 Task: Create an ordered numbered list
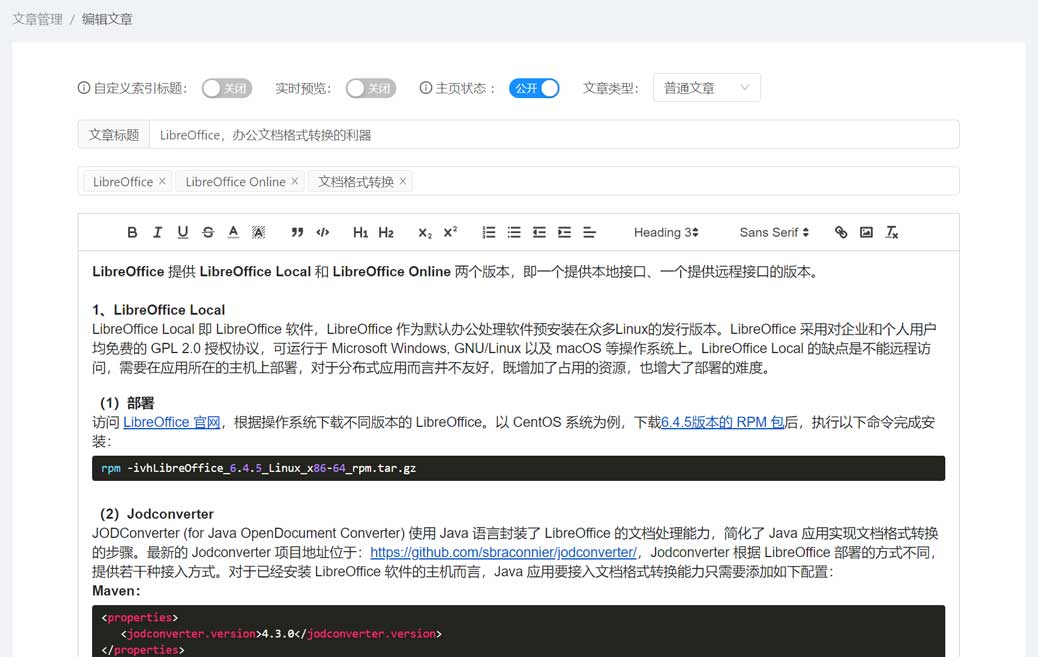point(489,232)
